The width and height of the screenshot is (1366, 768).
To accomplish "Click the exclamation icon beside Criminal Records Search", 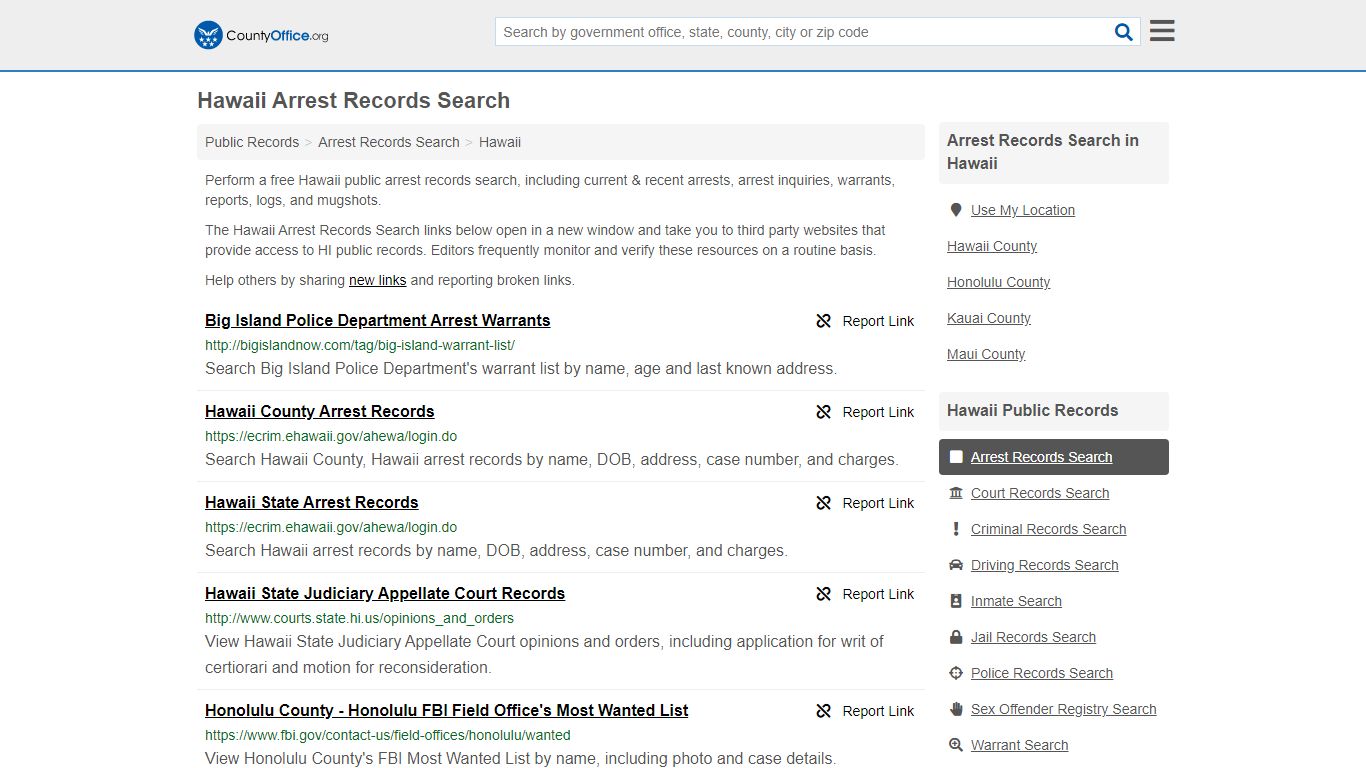I will 956,529.
